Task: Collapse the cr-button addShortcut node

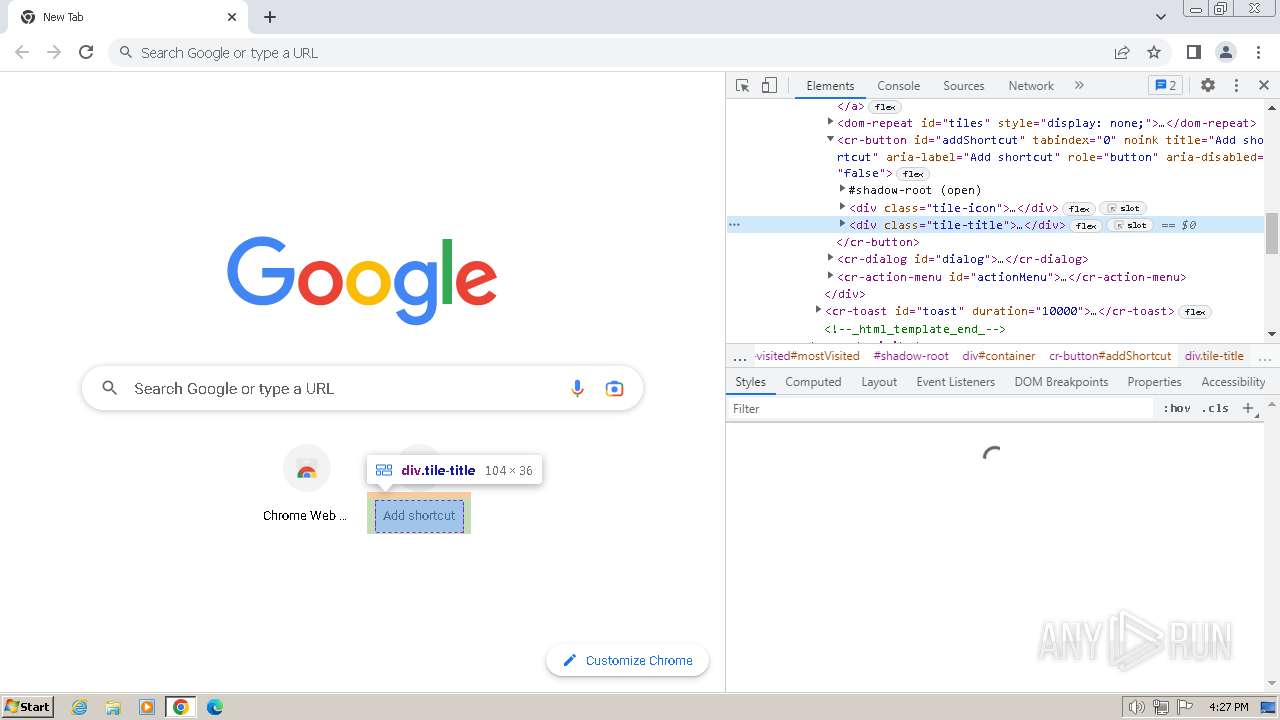Action: (x=830, y=139)
